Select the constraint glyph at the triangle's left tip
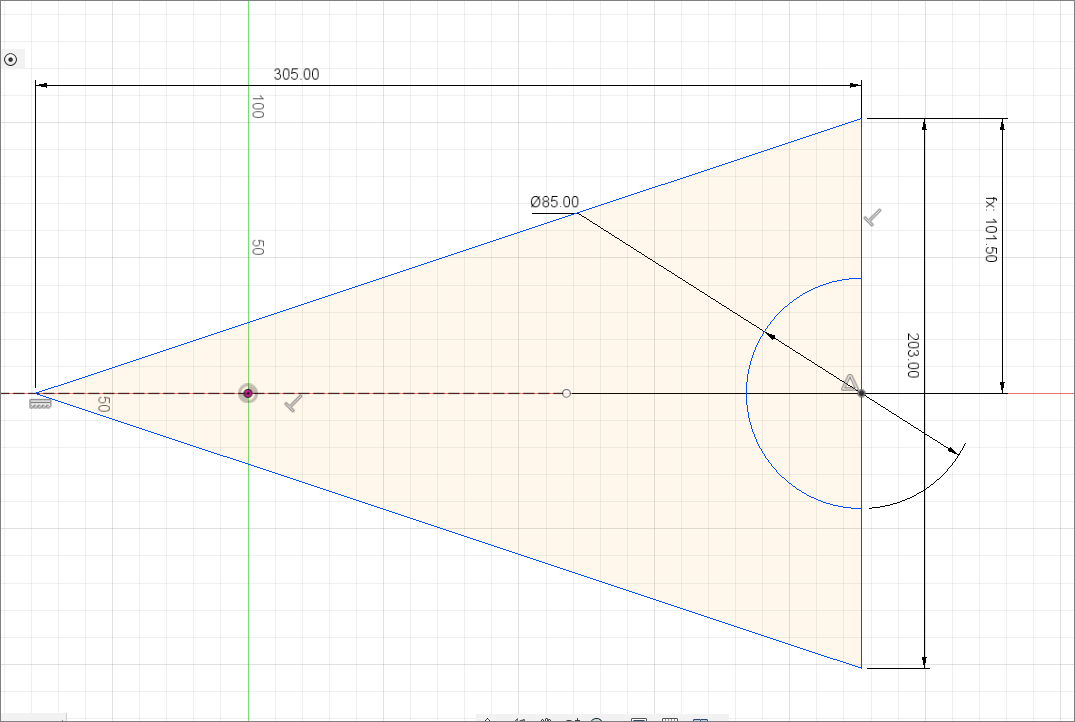Viewport: 1075px width, 722px height. click(40, 404)
